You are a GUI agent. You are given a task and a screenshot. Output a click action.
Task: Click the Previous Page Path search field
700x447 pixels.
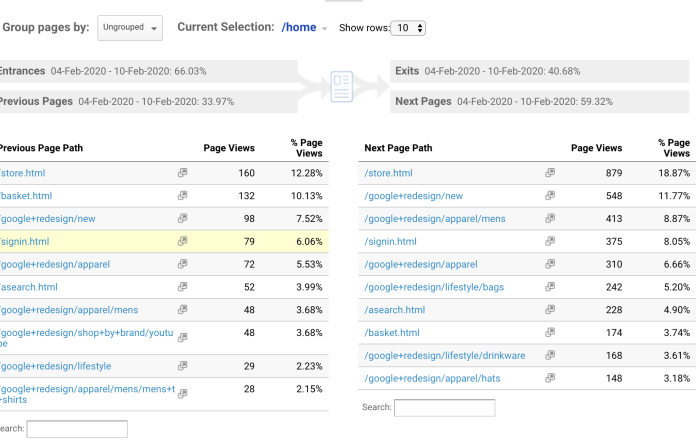tap(77, 429)
